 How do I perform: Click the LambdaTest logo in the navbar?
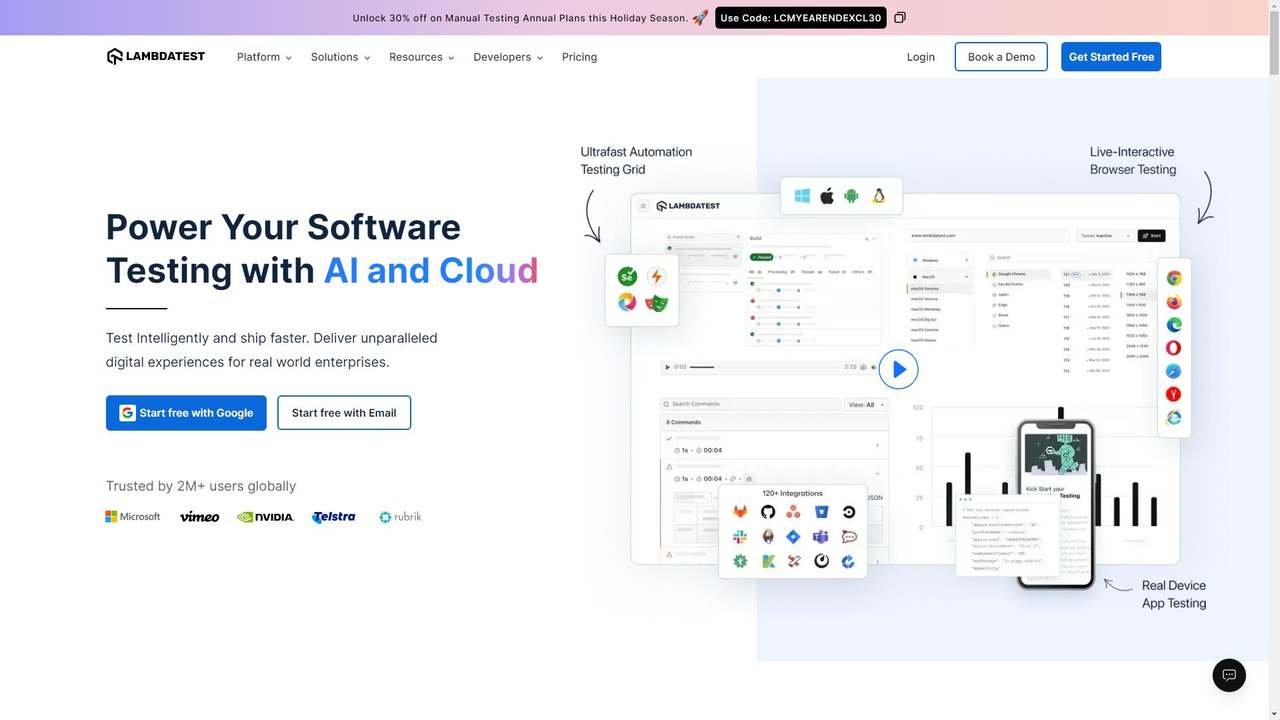click(x=156, y=56)
